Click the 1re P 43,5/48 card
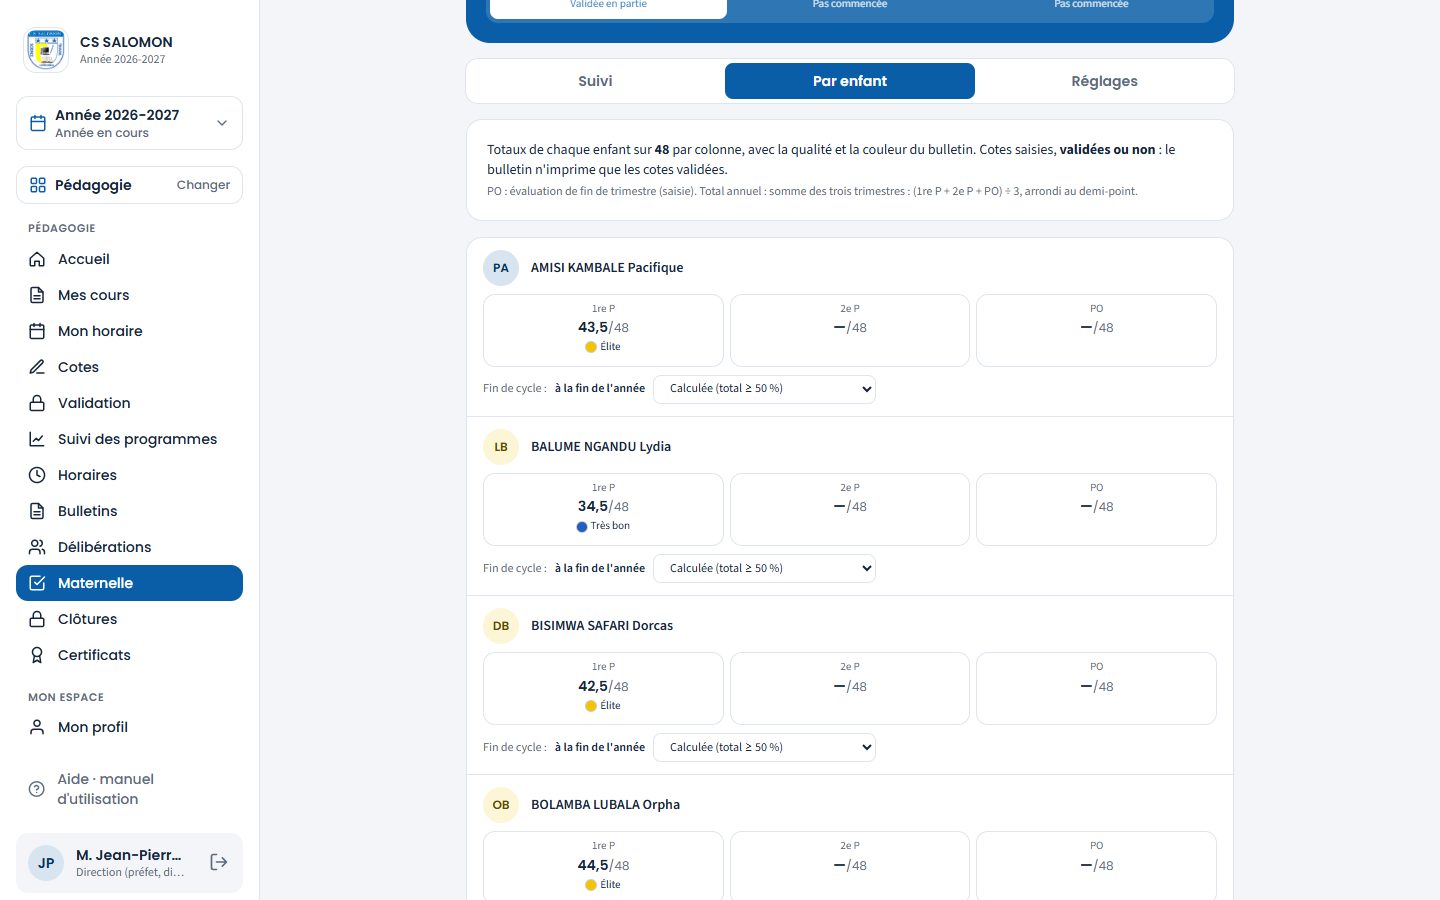 603,330
